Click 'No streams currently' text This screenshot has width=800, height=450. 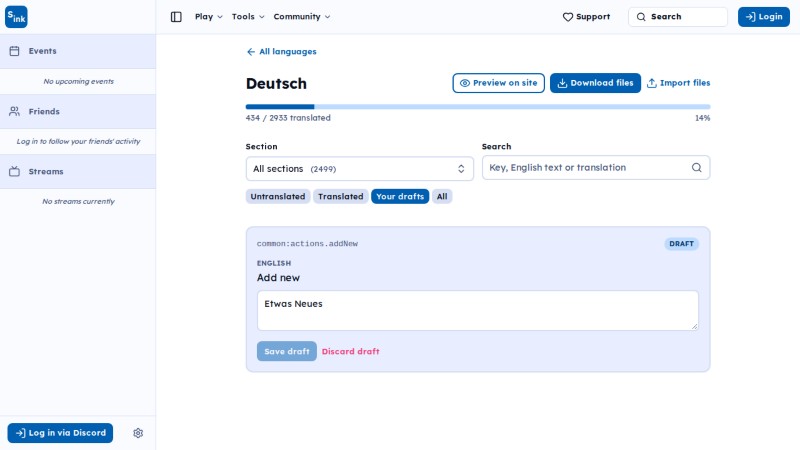pyautogui.click(x=79, y=202)
